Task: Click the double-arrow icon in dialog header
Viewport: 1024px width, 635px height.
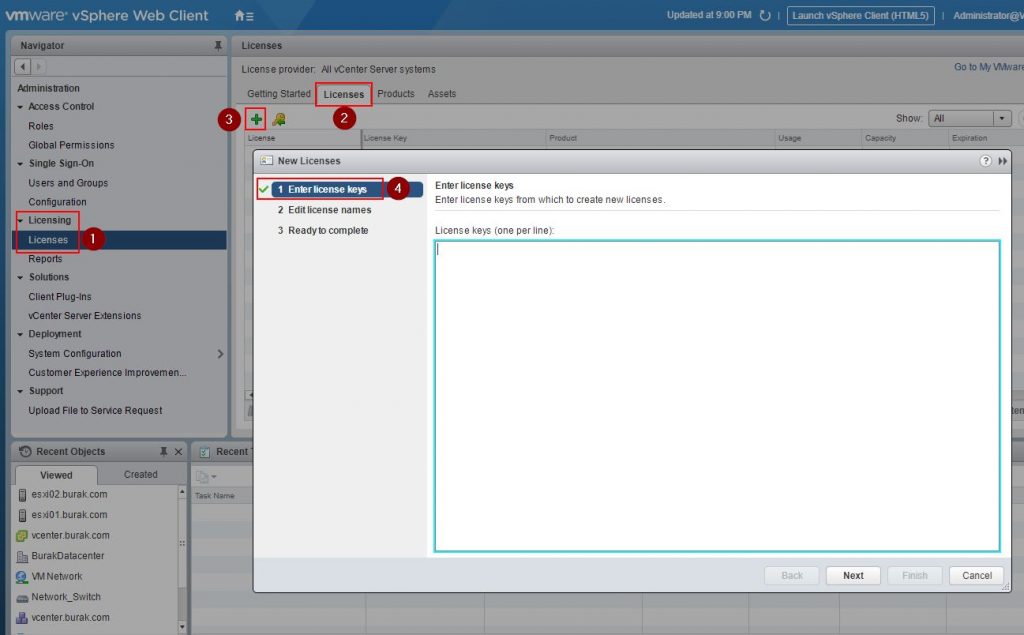Action: click(x=1003, y=161)
